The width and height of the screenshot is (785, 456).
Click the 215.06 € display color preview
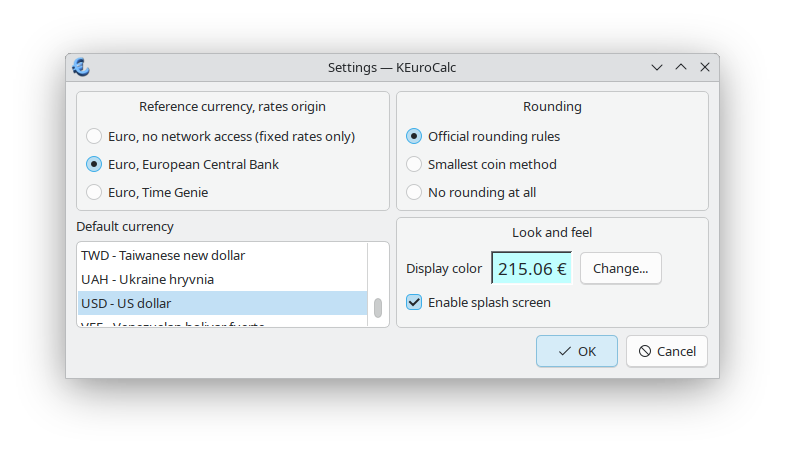point(532,268)
